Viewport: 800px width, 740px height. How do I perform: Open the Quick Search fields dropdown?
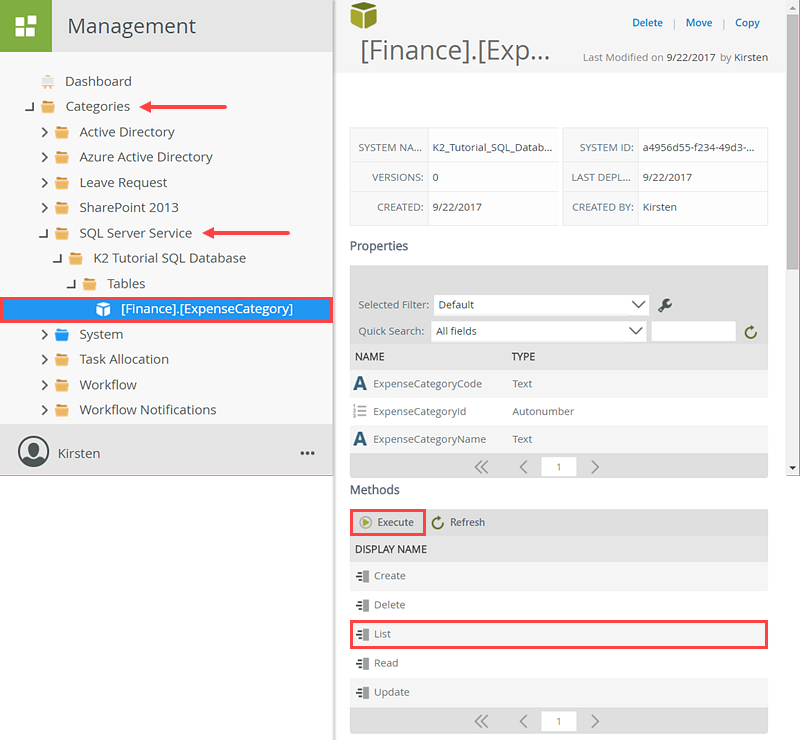[540, 331]
